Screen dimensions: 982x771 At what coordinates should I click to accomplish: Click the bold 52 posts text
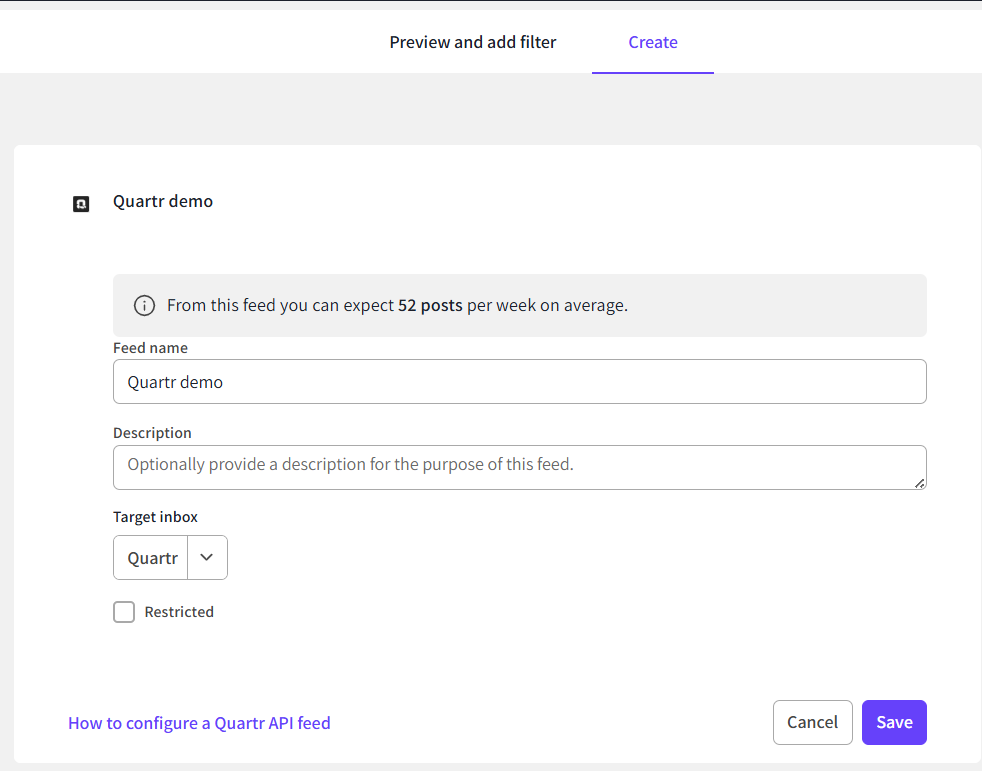pyautogui.click(x=430, y=305)
